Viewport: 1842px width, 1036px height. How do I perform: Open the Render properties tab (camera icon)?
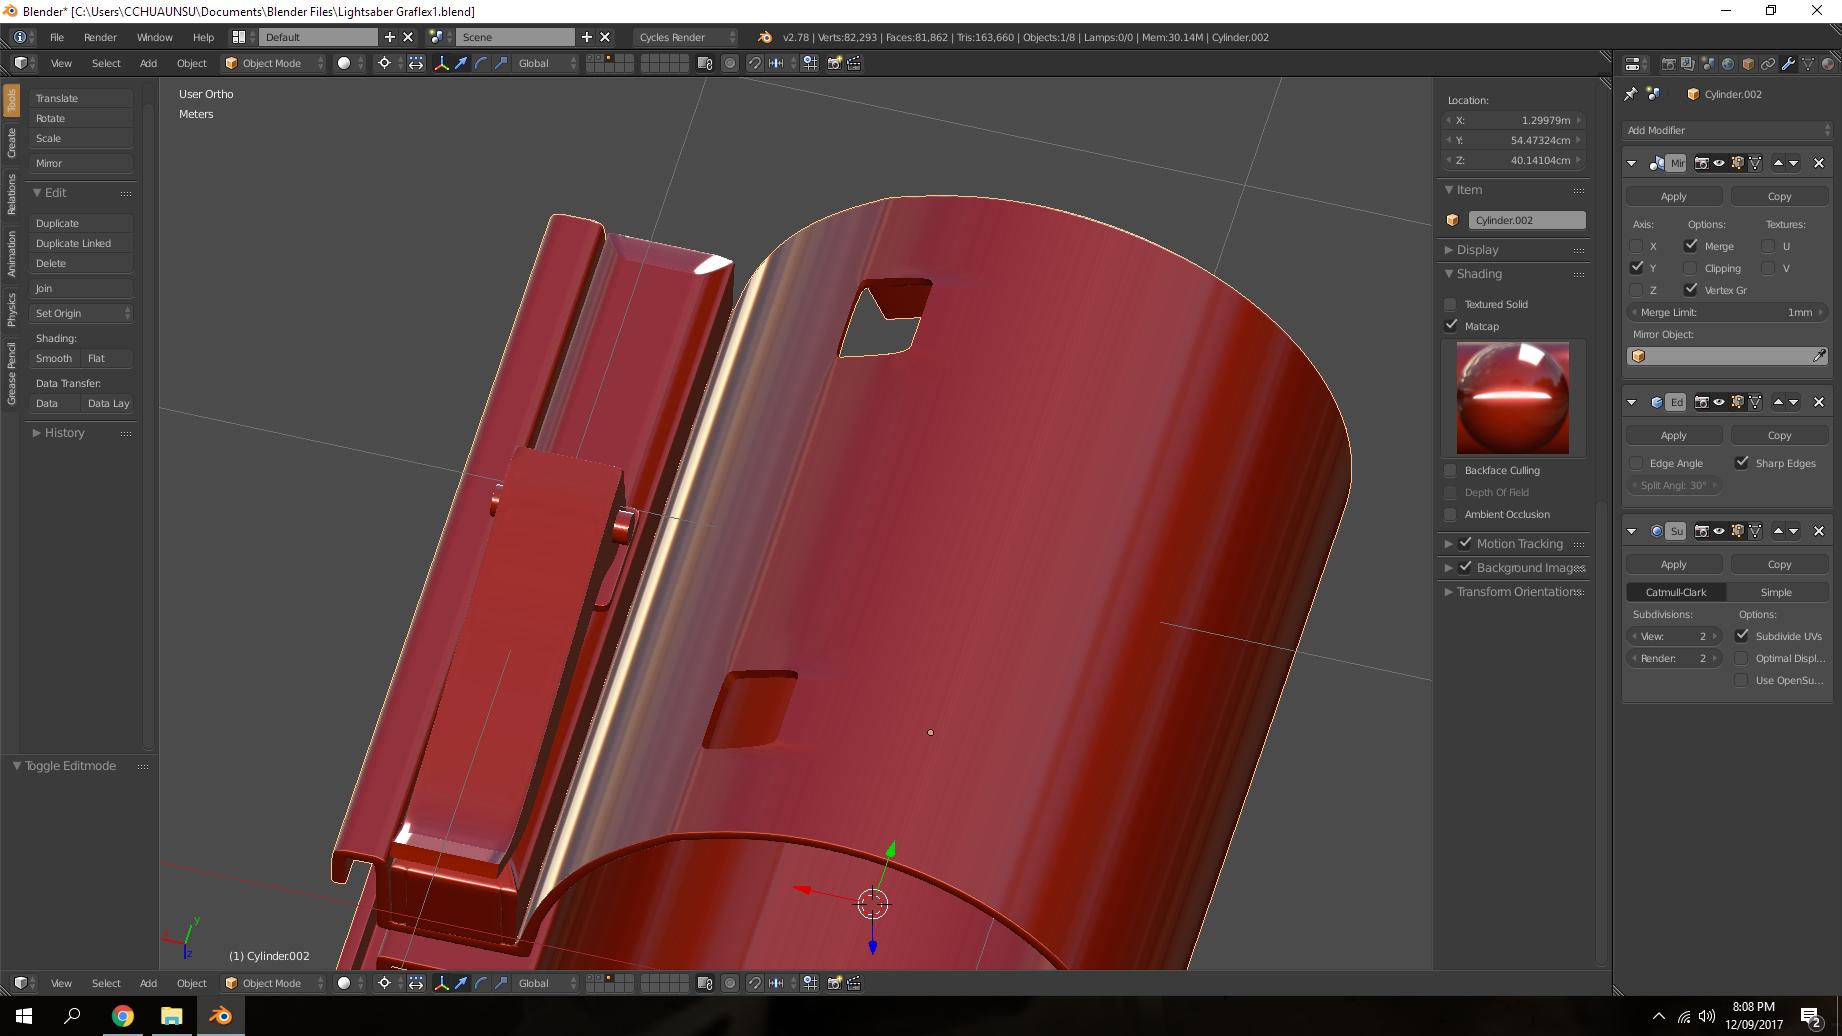click(1668, 63)
